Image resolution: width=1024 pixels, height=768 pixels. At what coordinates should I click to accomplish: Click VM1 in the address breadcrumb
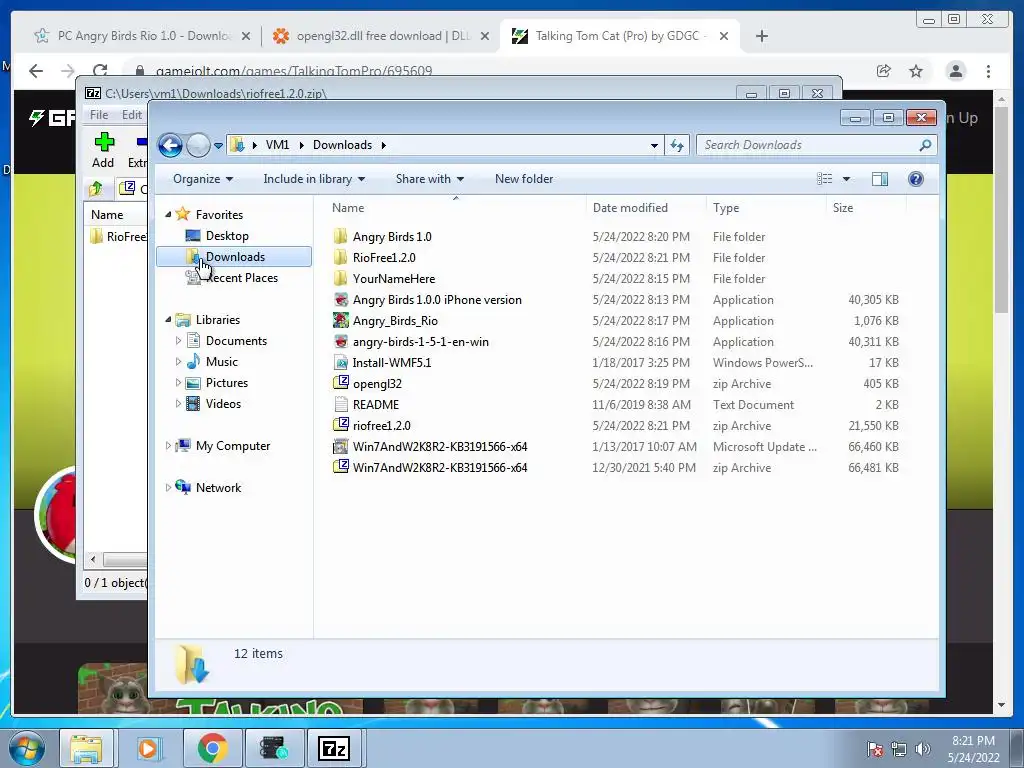[277, 145]
